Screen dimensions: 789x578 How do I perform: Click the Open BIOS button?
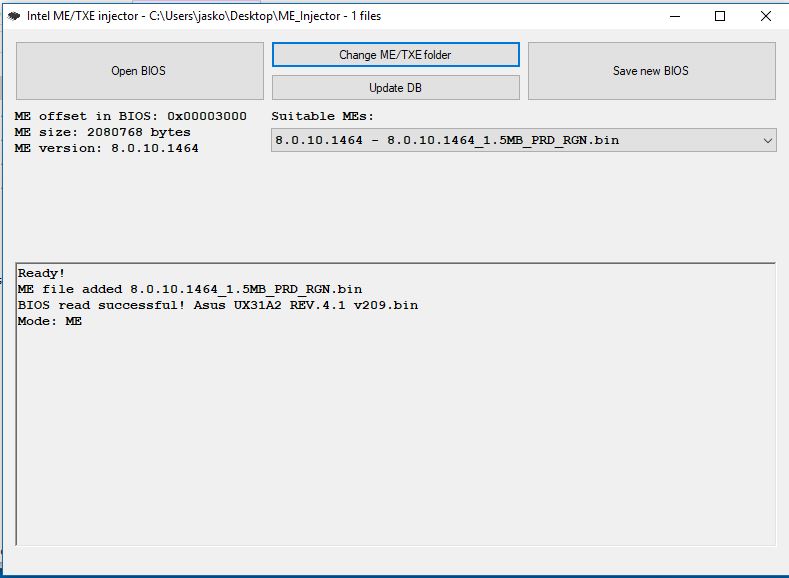click(x=139, y=71)
